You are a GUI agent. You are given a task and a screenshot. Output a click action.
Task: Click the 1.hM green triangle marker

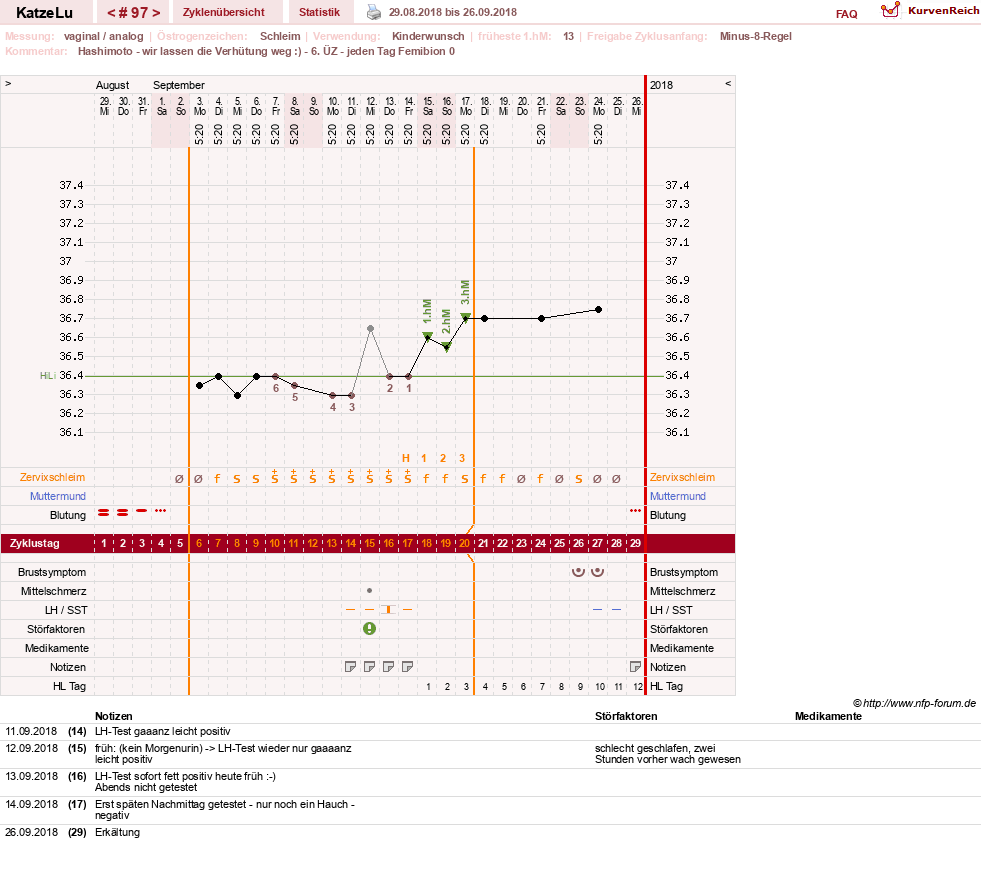[x=427, y=336]
